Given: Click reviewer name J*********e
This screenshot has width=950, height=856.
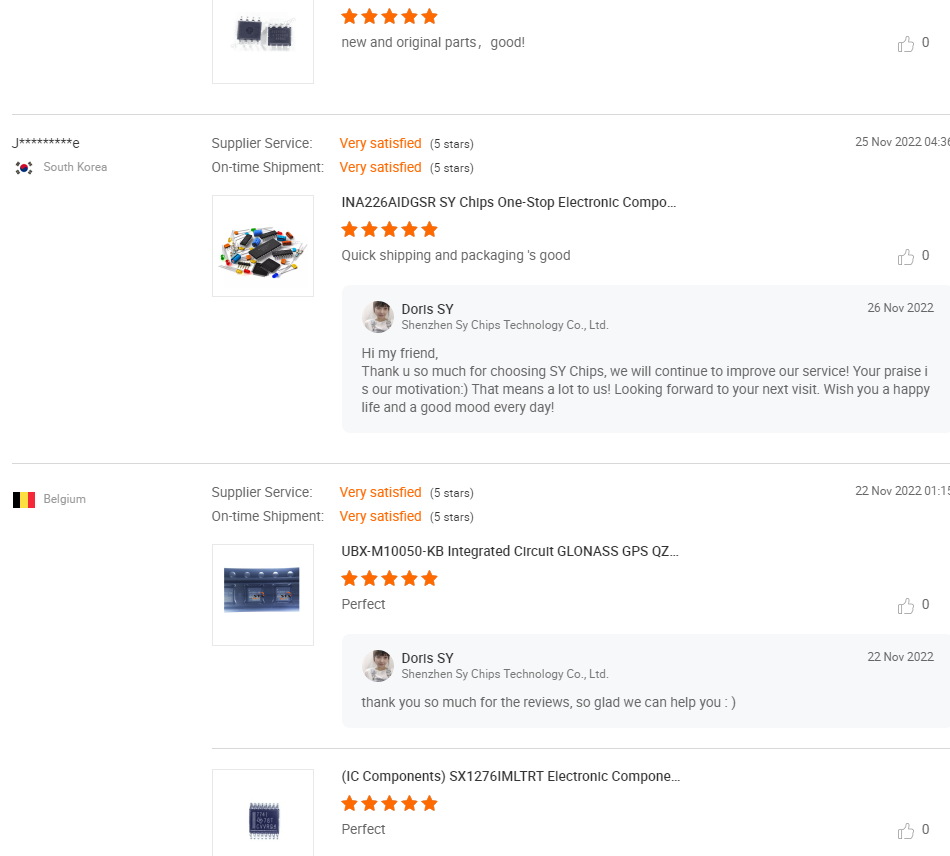Looking at the screenshot, I should (x=46, y=144).
